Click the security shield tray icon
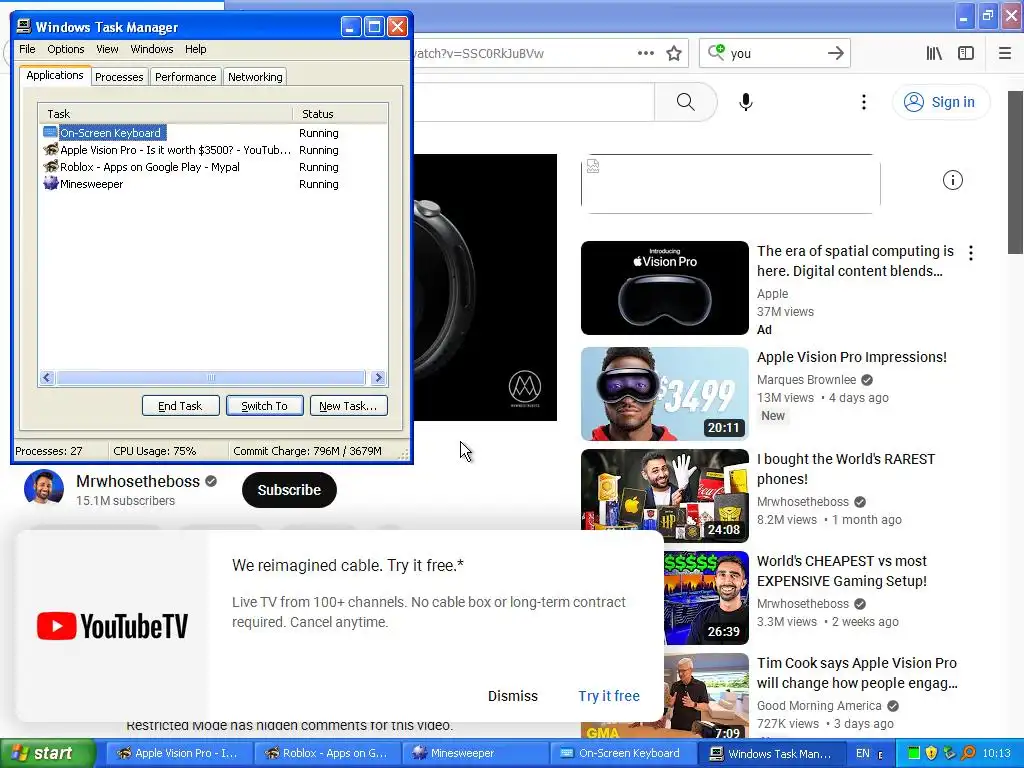 932,754
